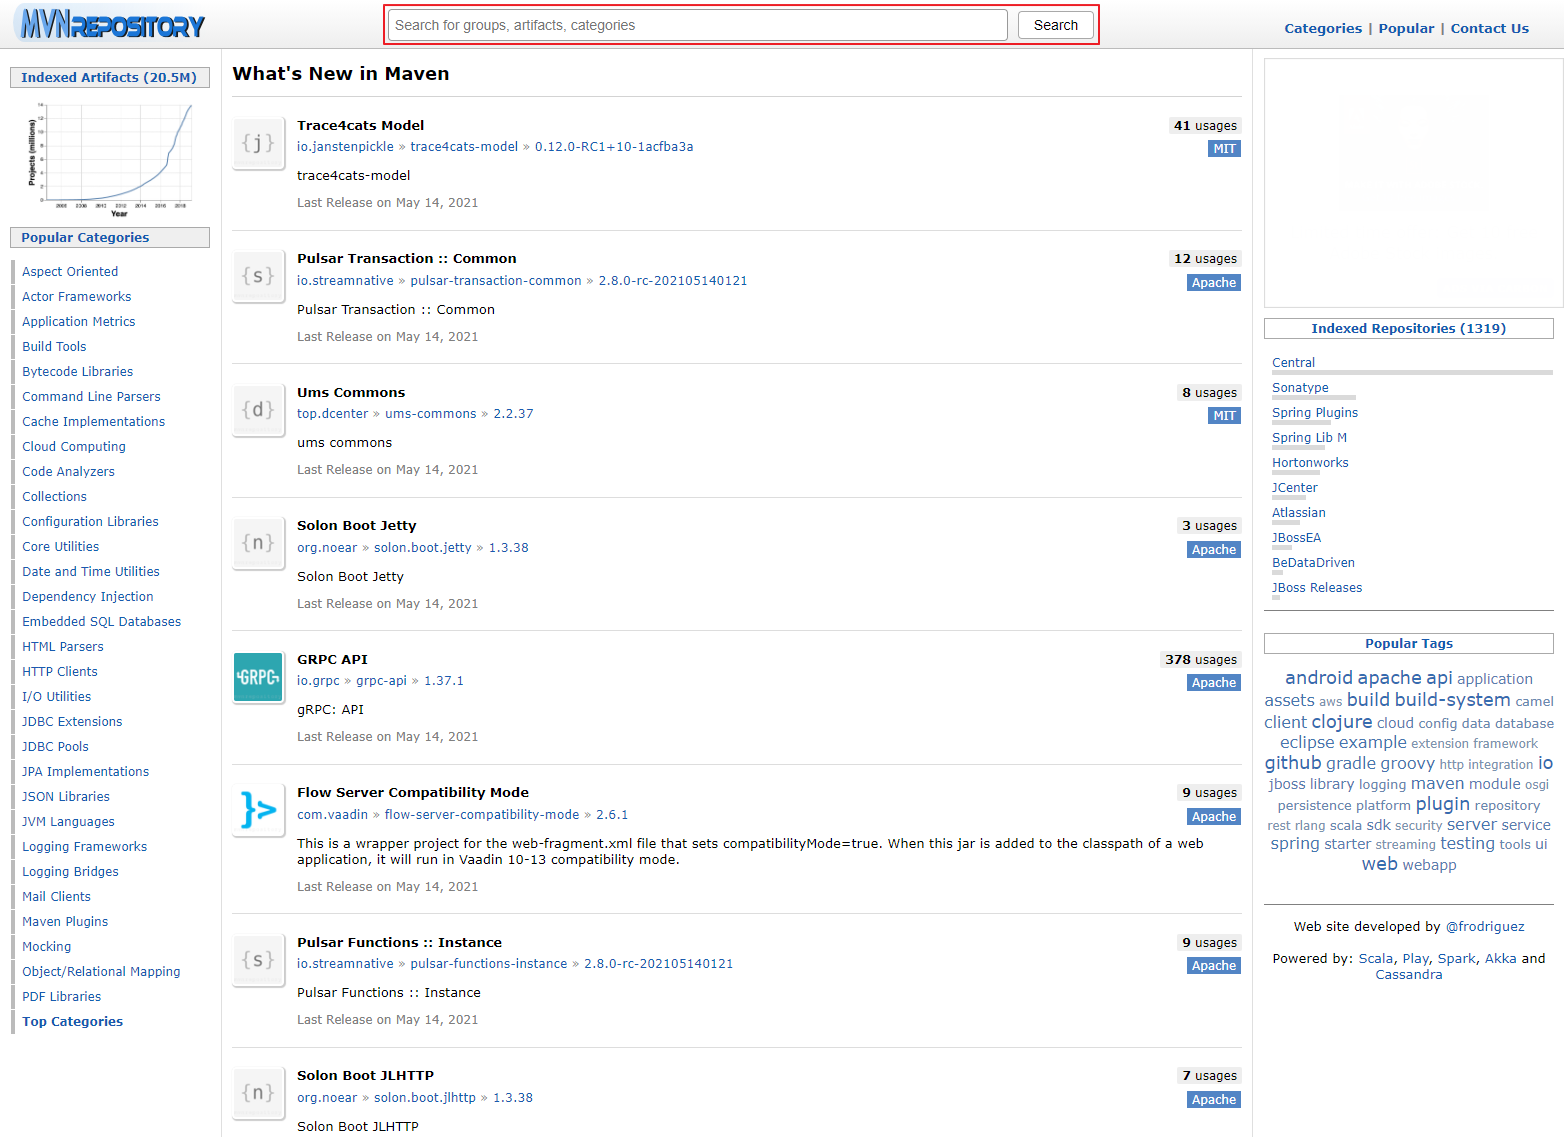Click MIT license badge for Trace4cats Model
The image size is (1564, 1137).
point(1224,149)
